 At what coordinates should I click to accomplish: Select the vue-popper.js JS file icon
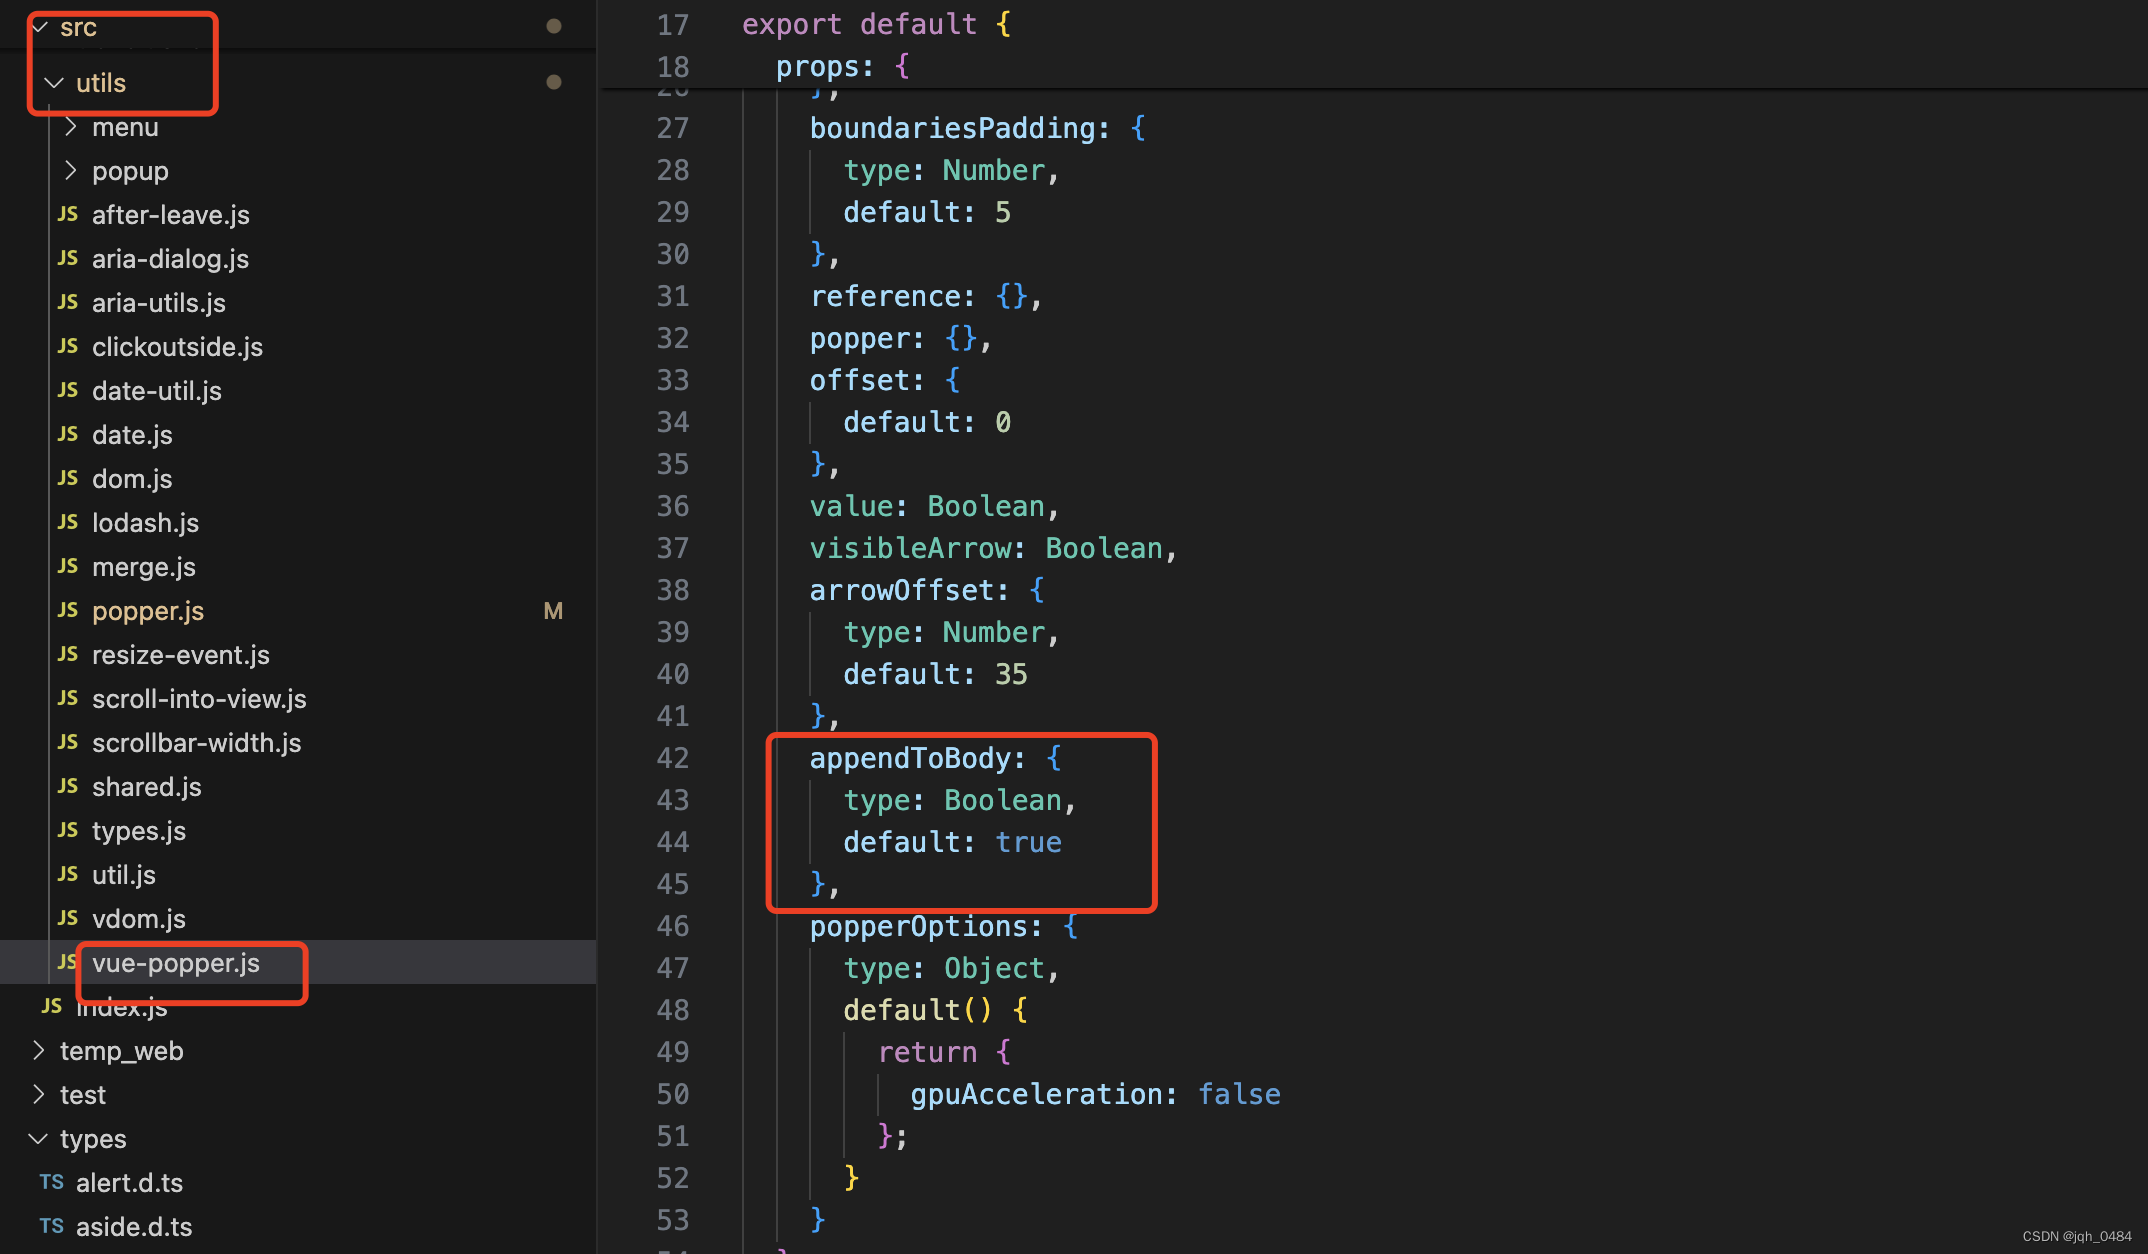66,962
